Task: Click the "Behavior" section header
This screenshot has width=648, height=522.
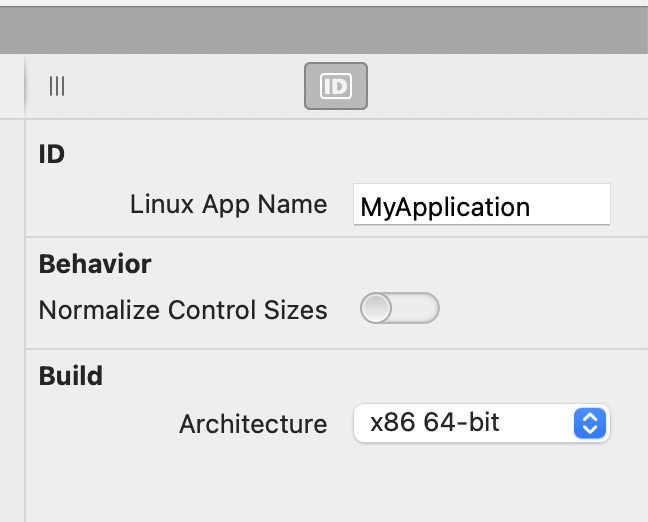Action: tap(95, 264)
